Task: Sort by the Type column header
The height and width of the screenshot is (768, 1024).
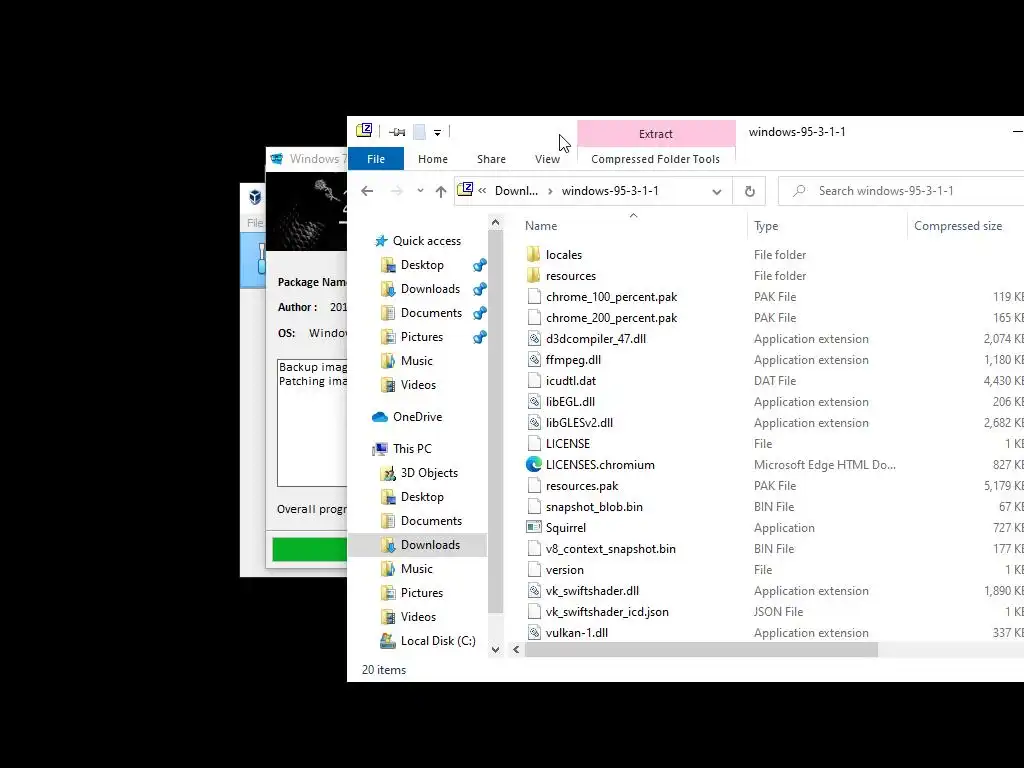Action: pyautogui.click(x=765, y=226)
